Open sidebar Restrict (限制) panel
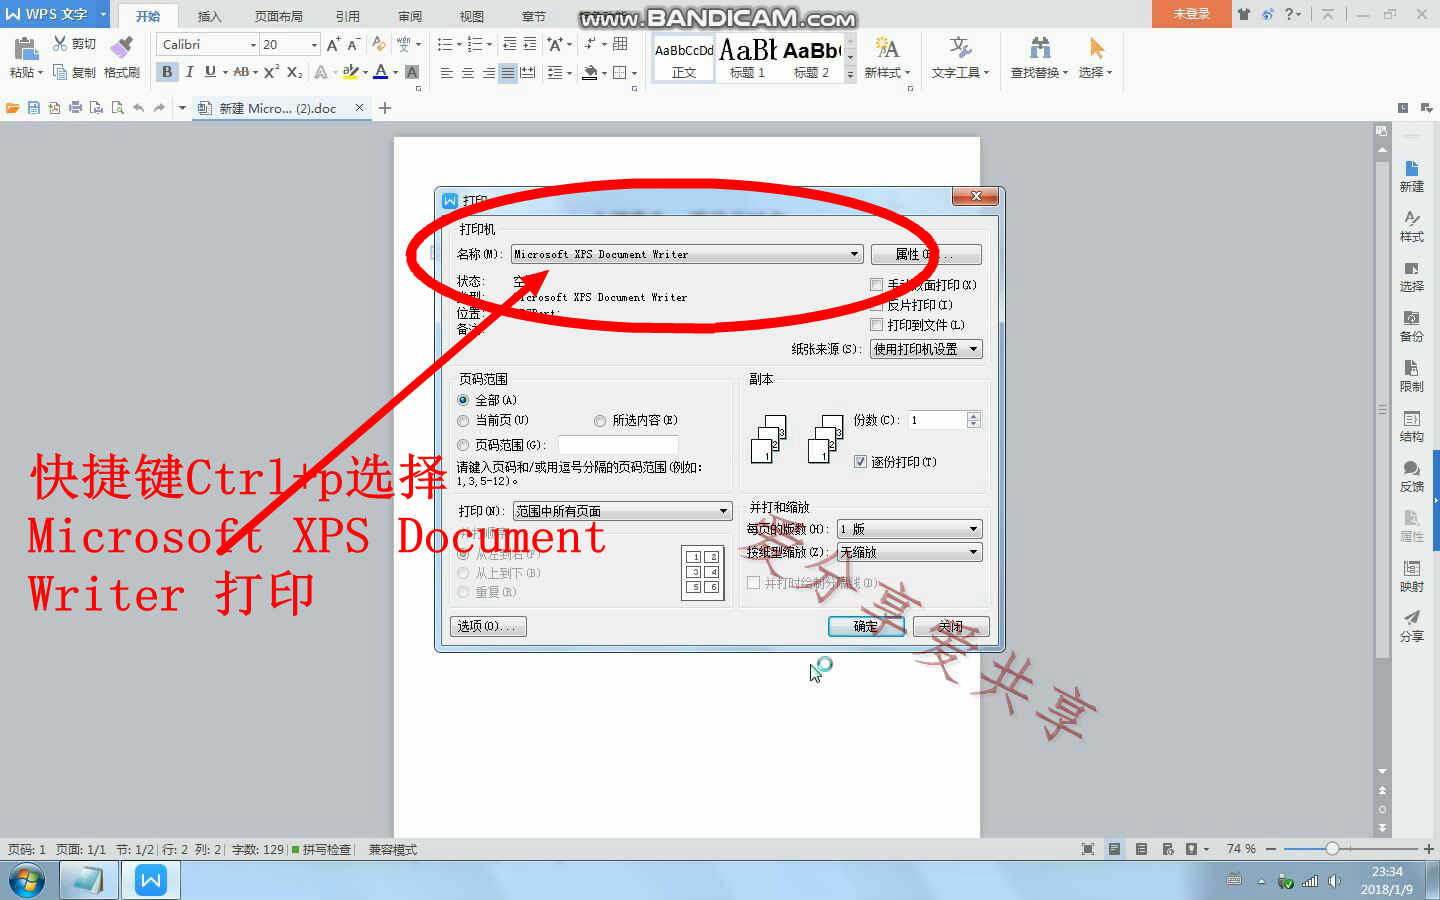1440x900 pixels. point(1411,376)
